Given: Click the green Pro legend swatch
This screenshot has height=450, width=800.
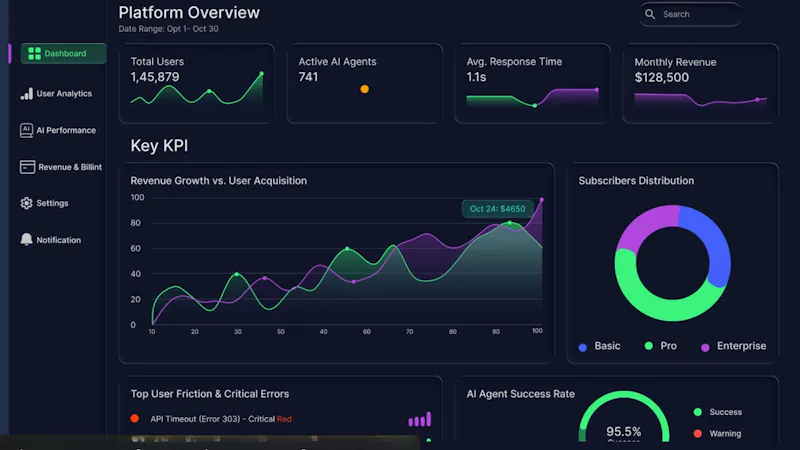Looking at the screenshot, I should click(x=648, y=346).
